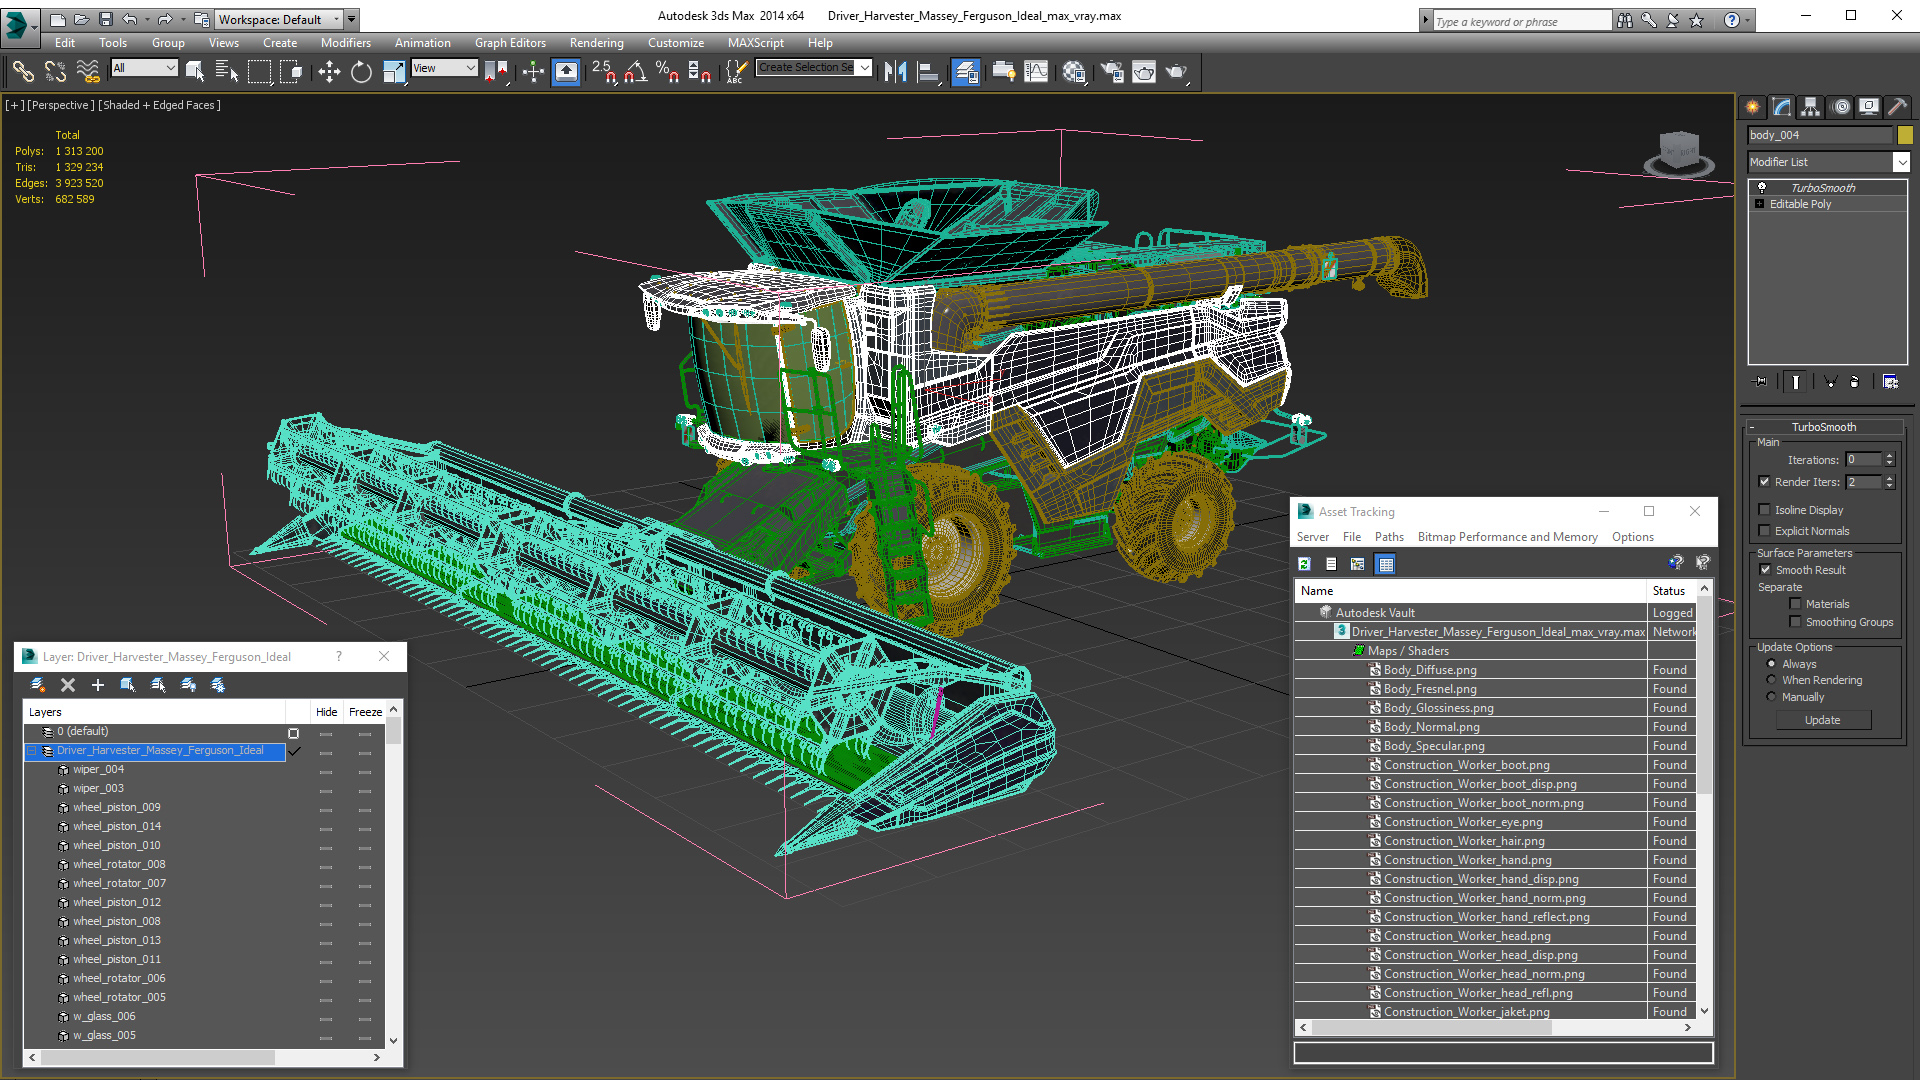
Task: Enable Separate by Smoothing Groups checkbox
Action: click(1796, 622)
